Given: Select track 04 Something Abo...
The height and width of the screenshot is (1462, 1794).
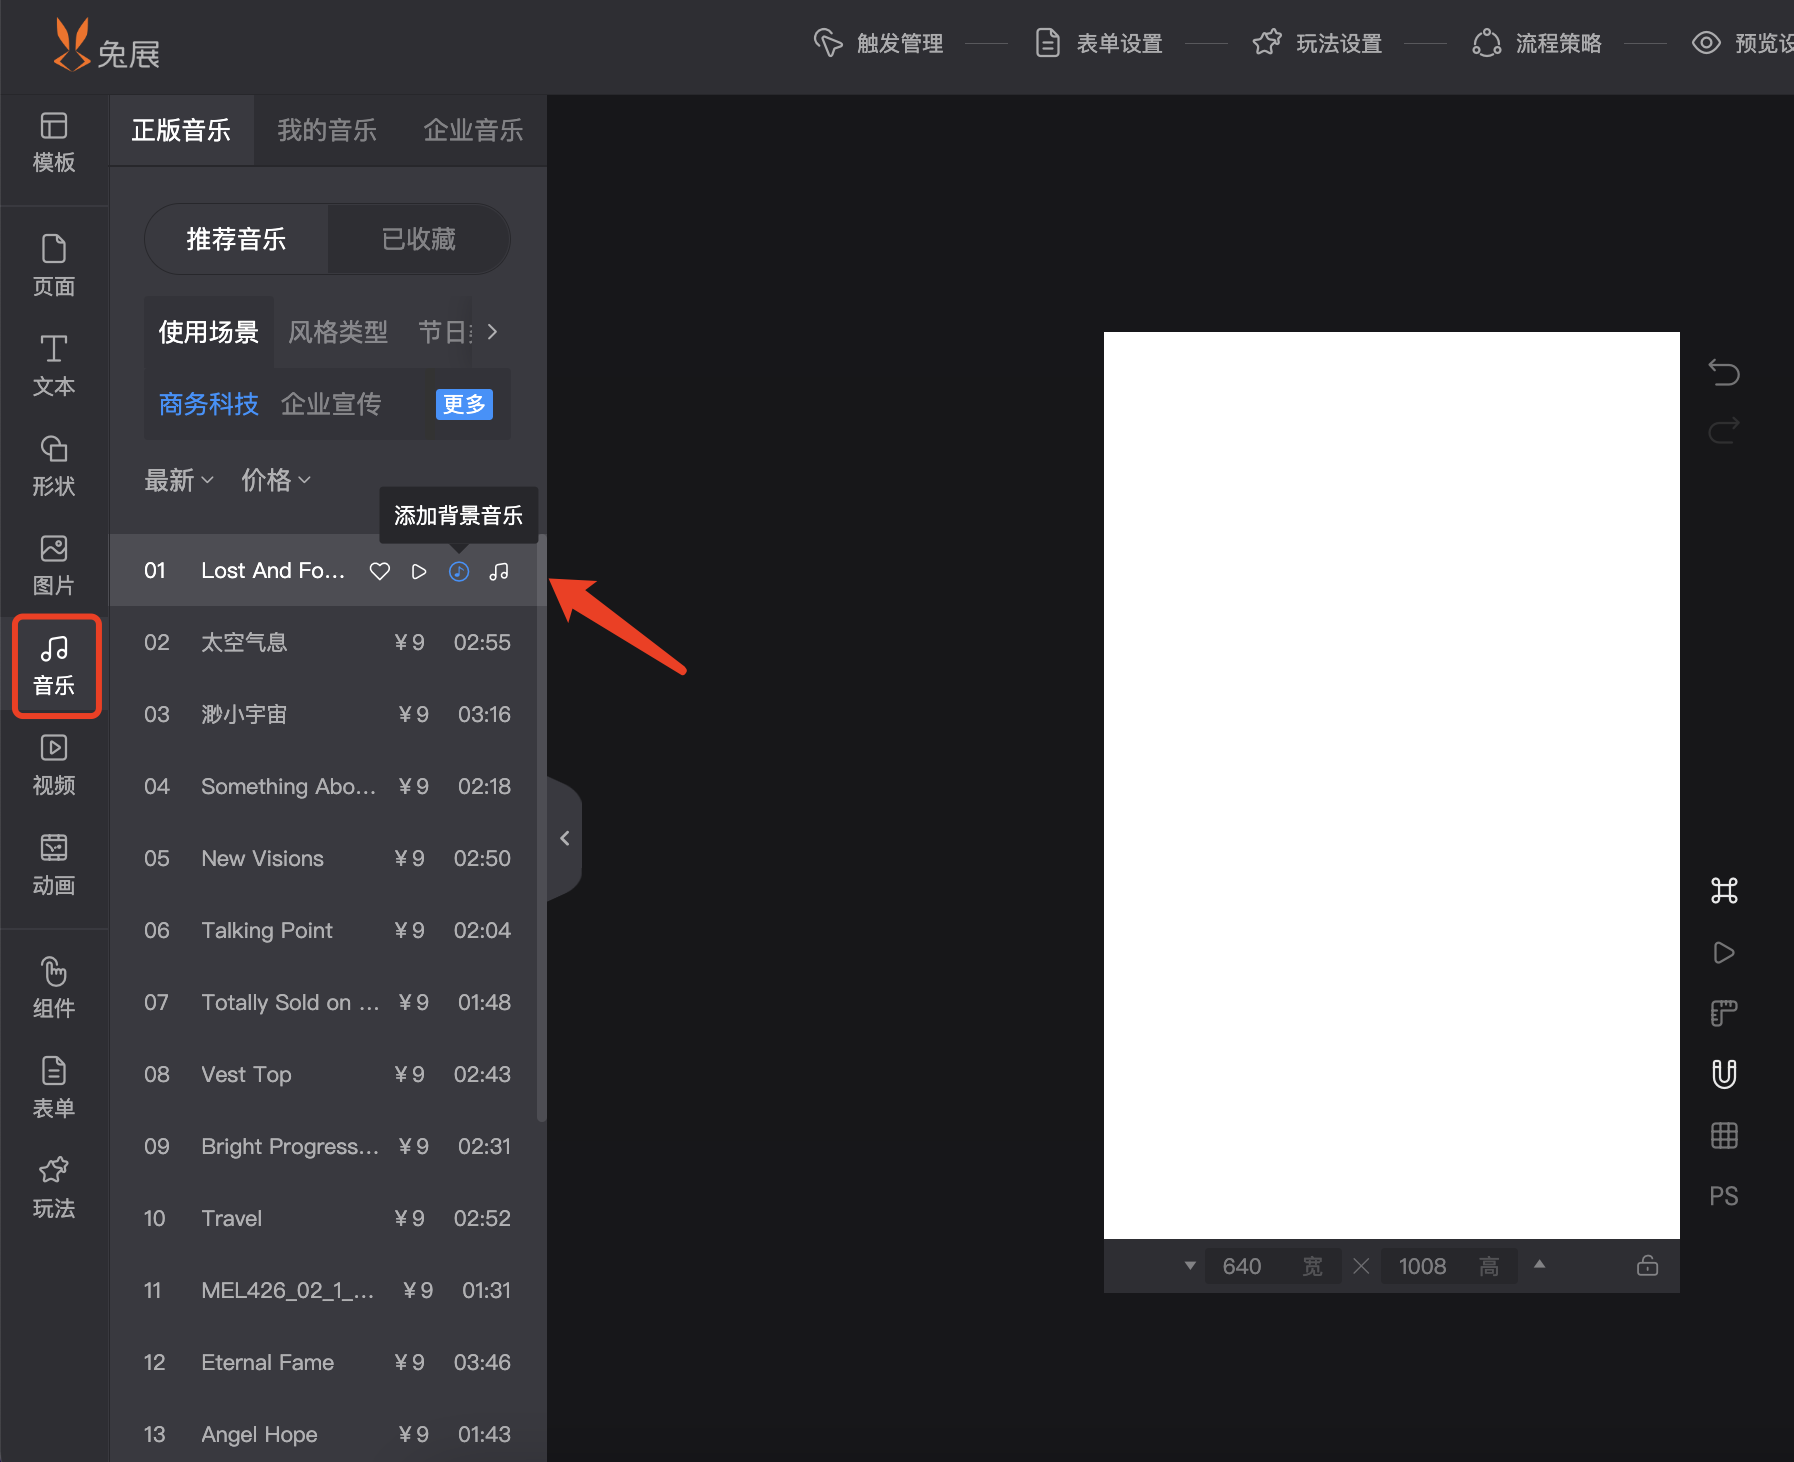Looking at the screenshot, I should [x=327, y=786].
